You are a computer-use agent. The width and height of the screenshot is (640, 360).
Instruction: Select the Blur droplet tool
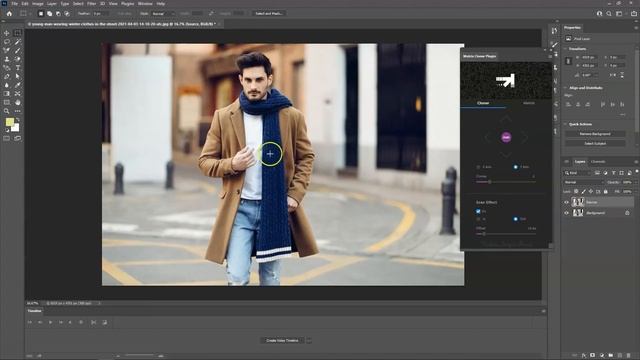pos(7,85)
